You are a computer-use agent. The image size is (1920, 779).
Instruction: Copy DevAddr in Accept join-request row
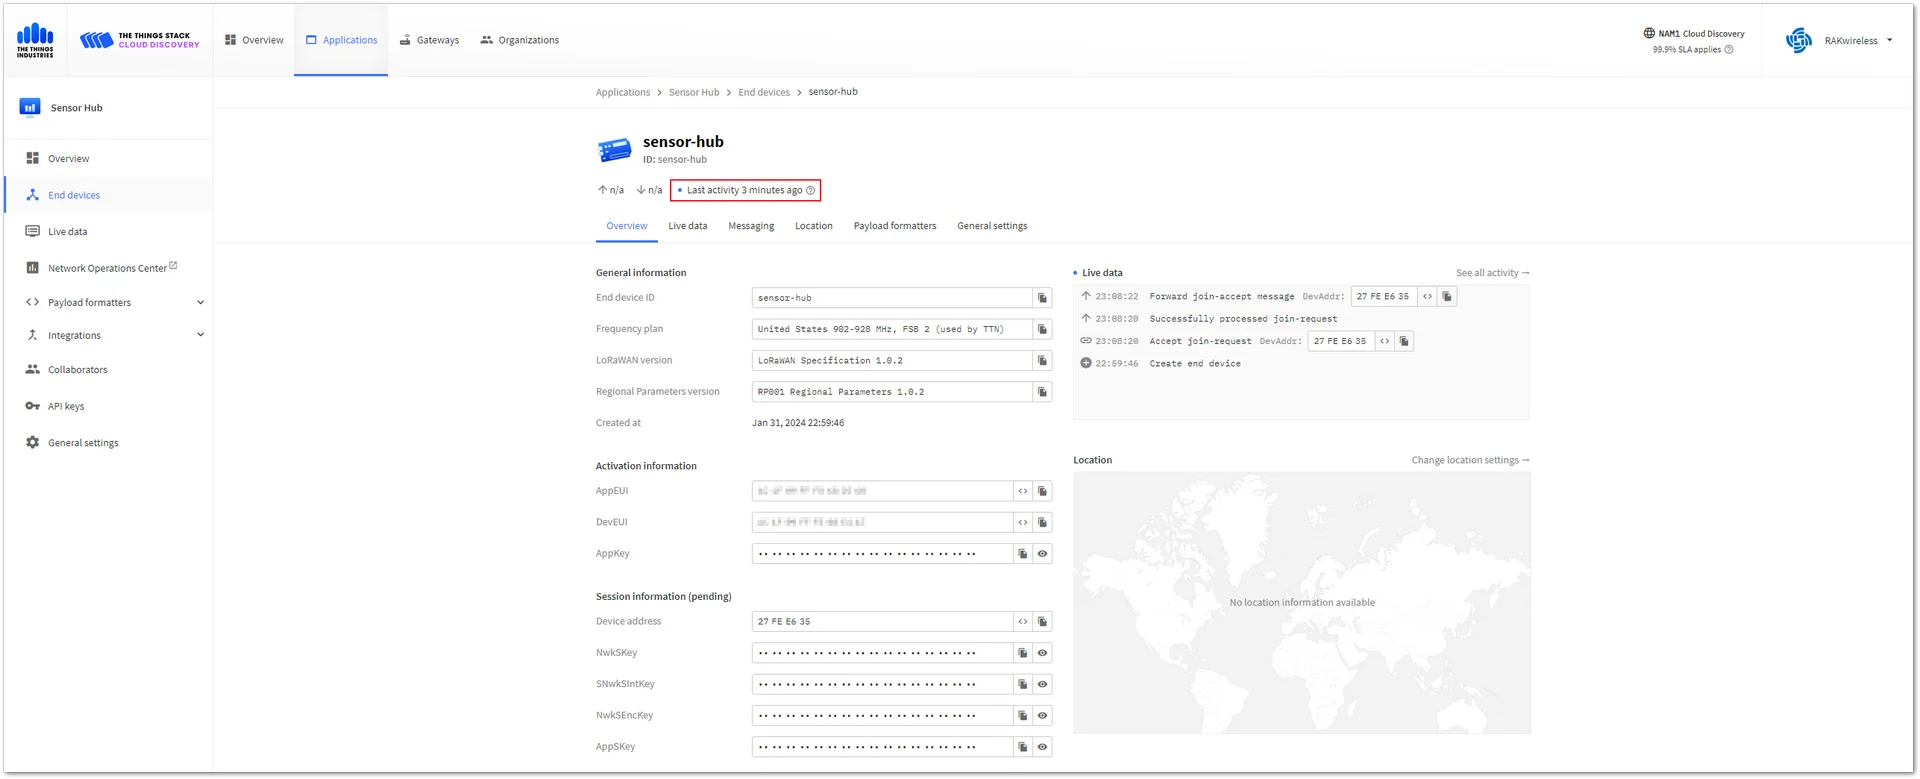(1403, 341)
